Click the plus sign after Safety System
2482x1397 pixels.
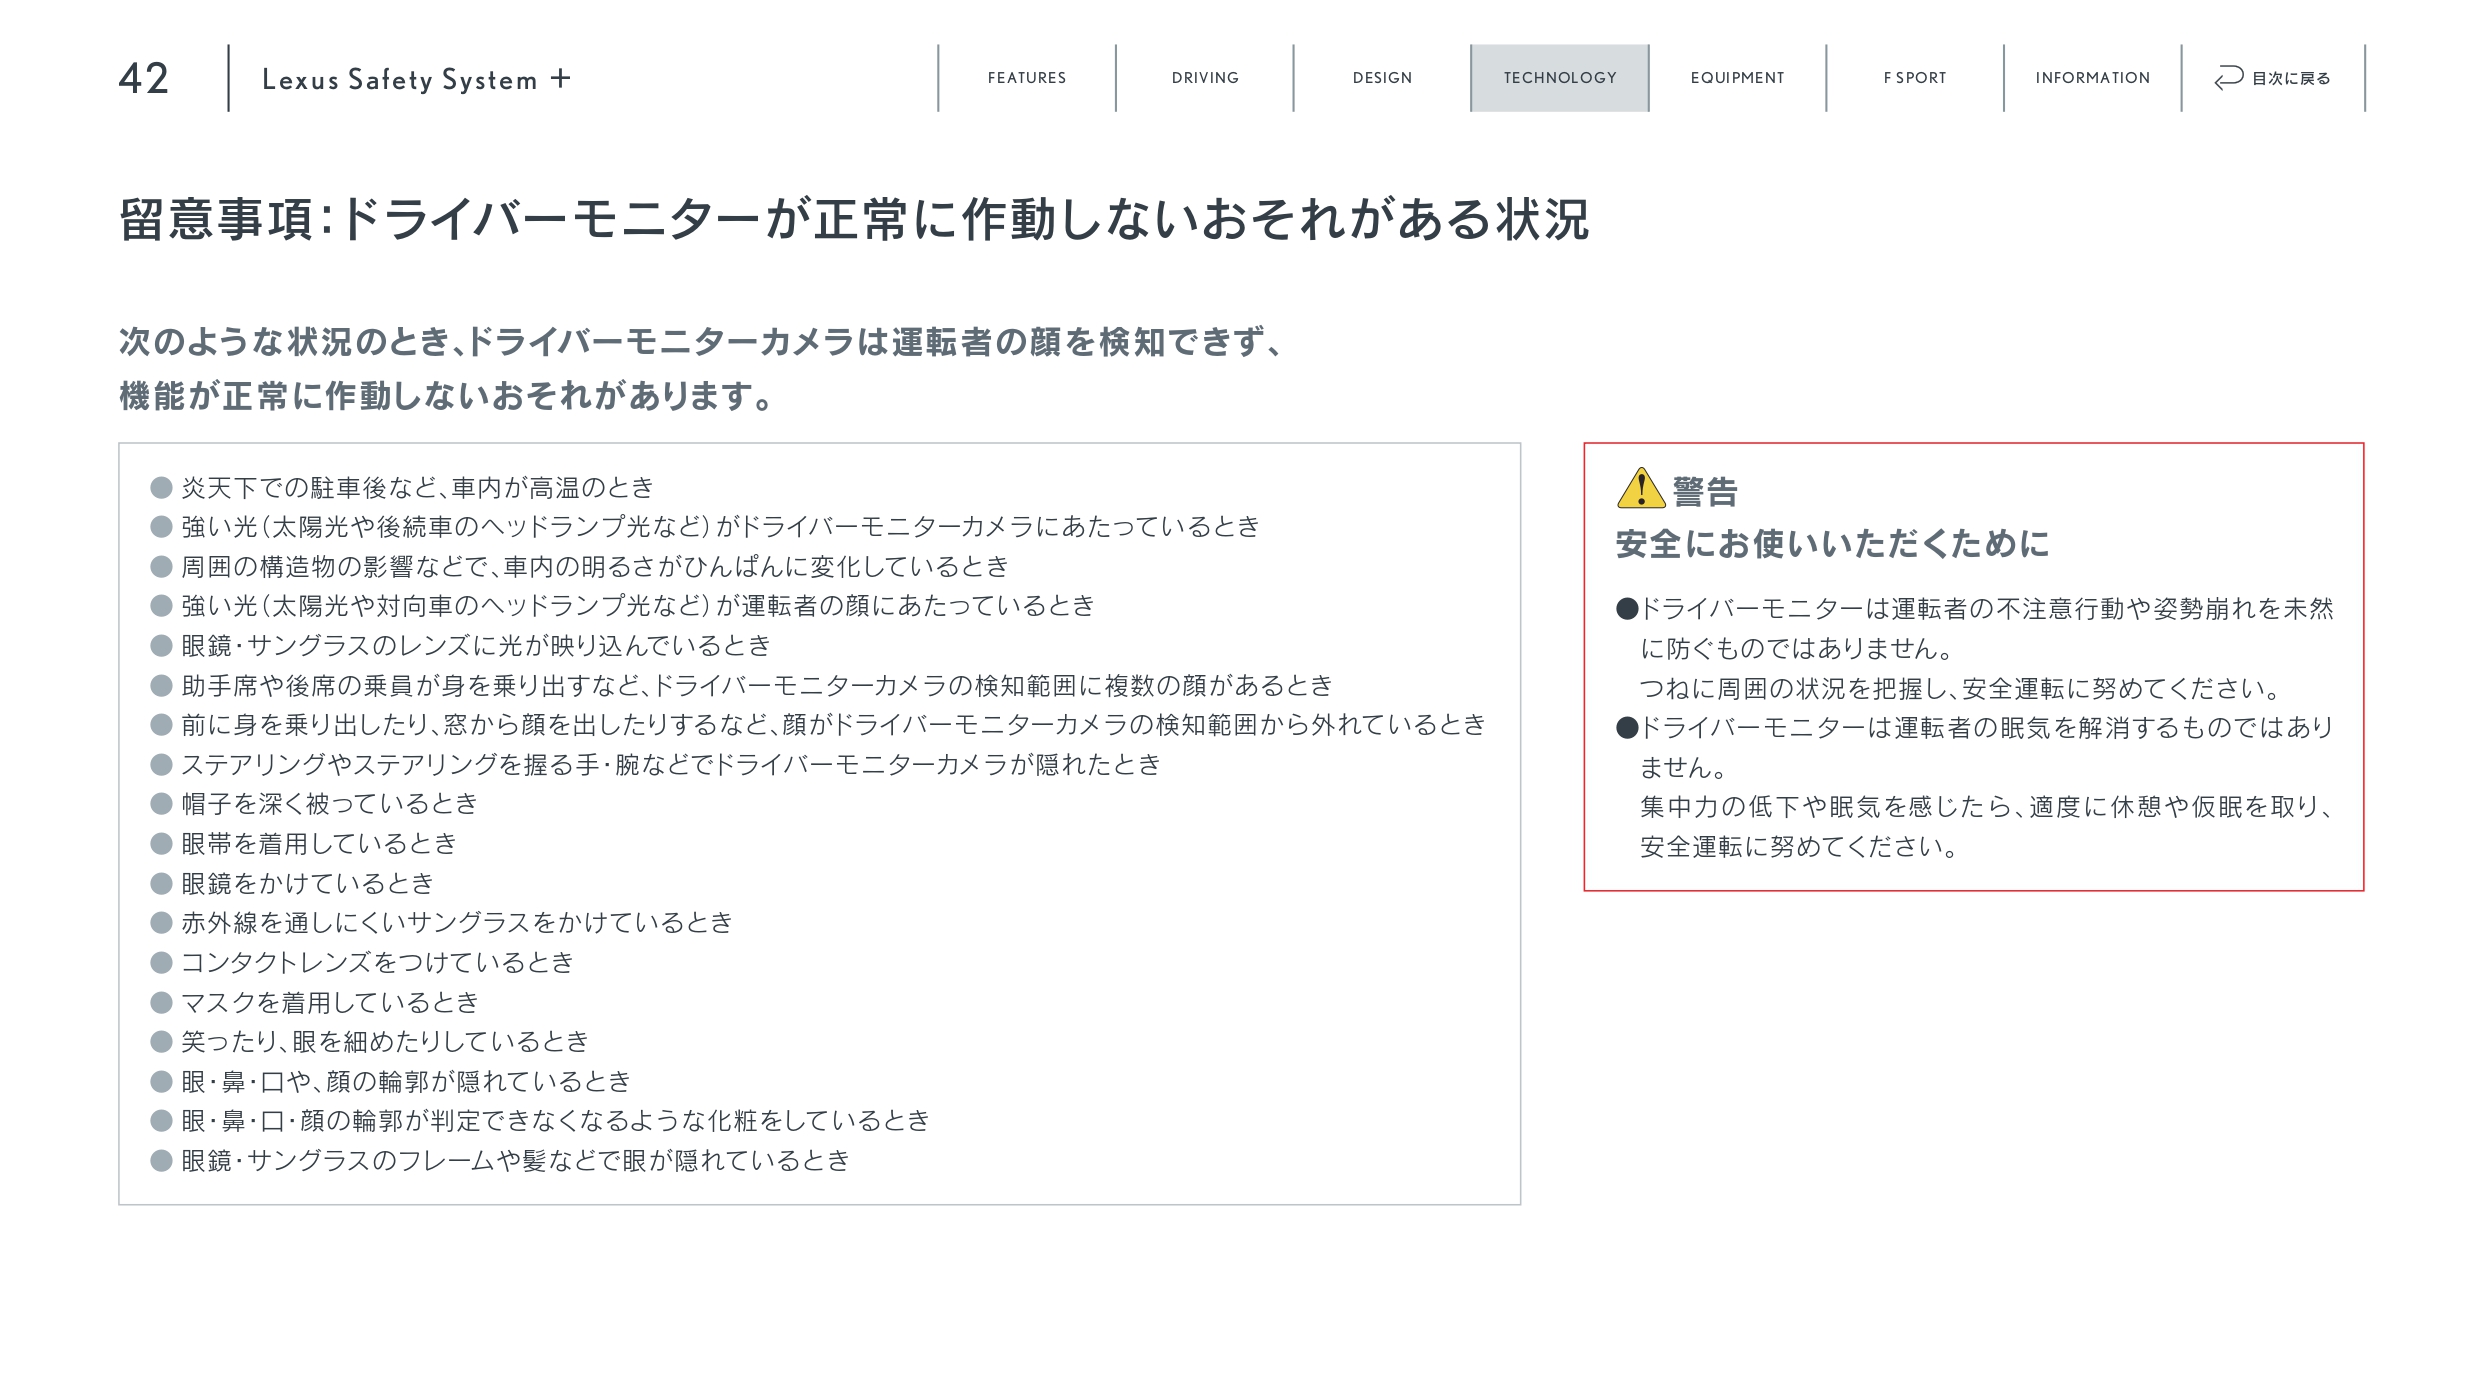click(561, 78)
